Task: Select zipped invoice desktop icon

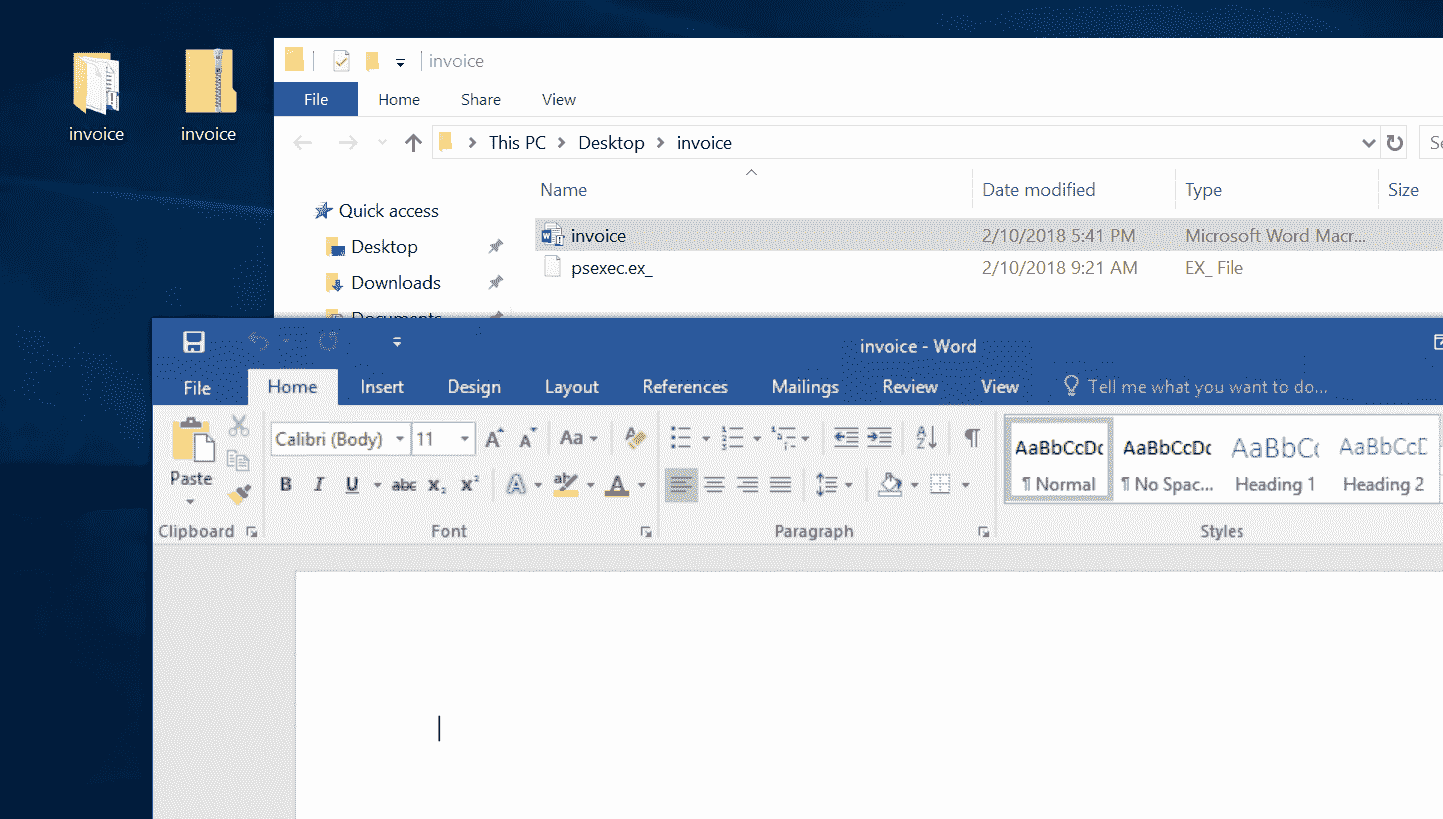Action: [x=208, y=96]
